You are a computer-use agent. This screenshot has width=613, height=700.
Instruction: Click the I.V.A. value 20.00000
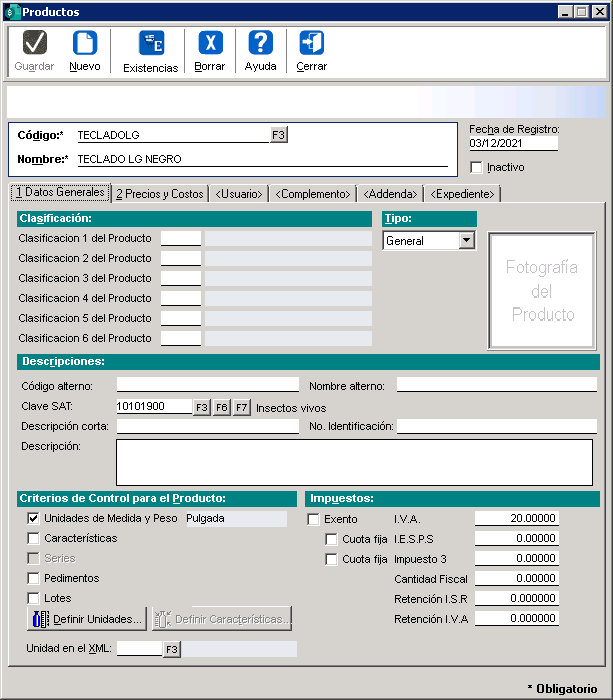tap(517, 518)
